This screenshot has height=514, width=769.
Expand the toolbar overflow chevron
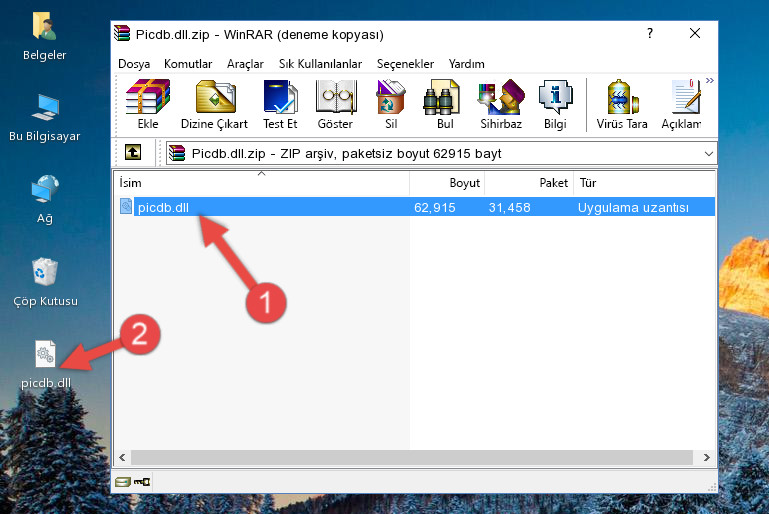[710, 80]
